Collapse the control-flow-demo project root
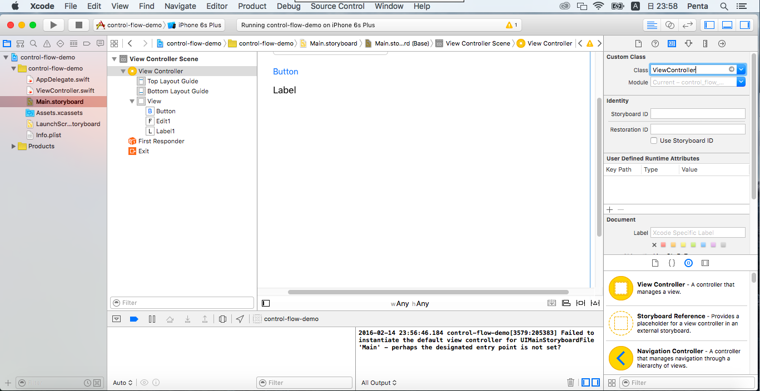The width and height of the screenshot is (760, 391). [x=5, y=57]
